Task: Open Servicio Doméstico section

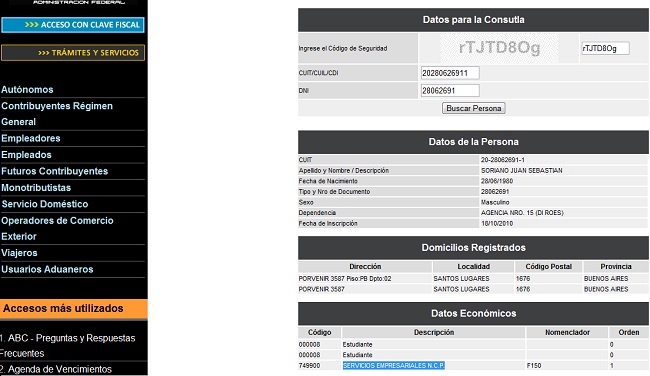Action: (x=45, y=204)
